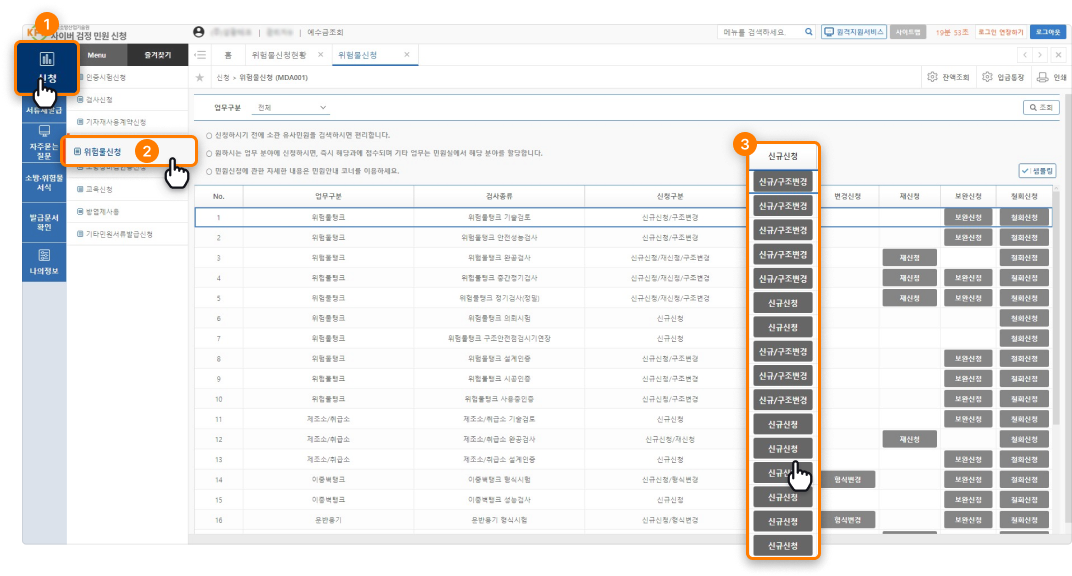Screen dimensions: 1072x576
Task: Toggle the 샘플링 check button
Action: [x=1038, y=171]
